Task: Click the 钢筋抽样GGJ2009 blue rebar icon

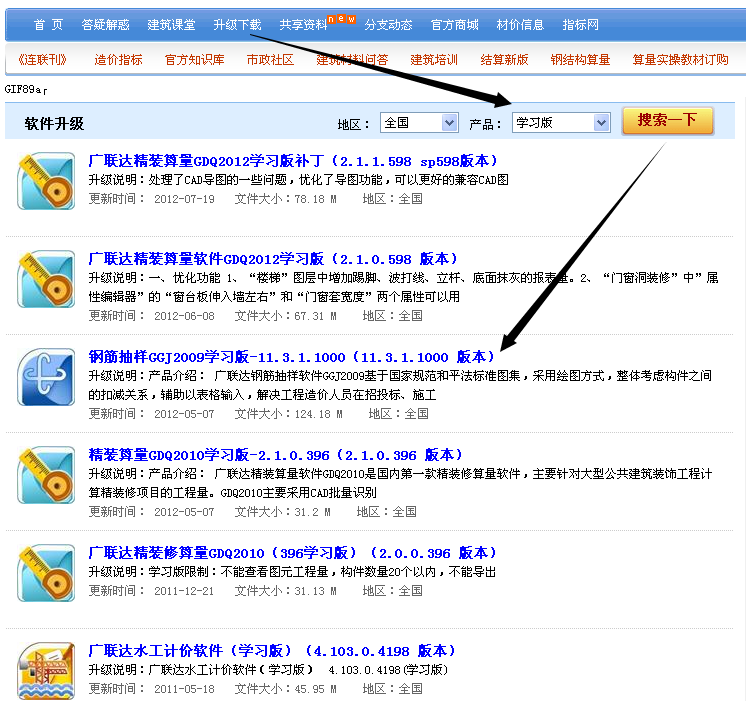Action: pyautogui.click(x=46, y=377)
